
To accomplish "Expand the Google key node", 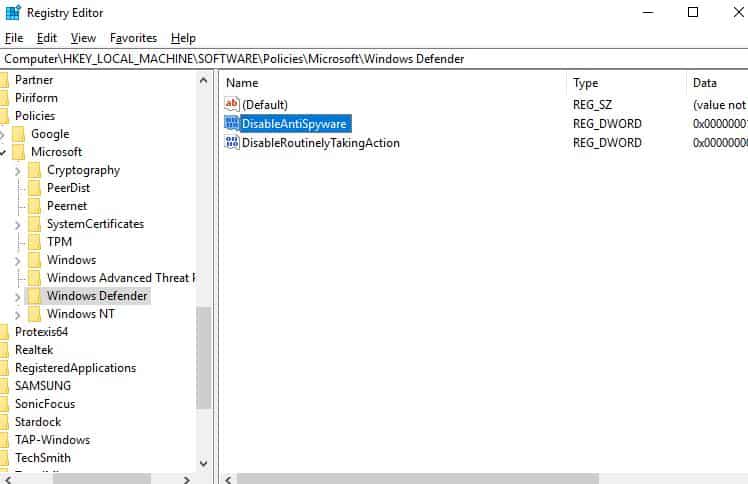I will 3,134.
